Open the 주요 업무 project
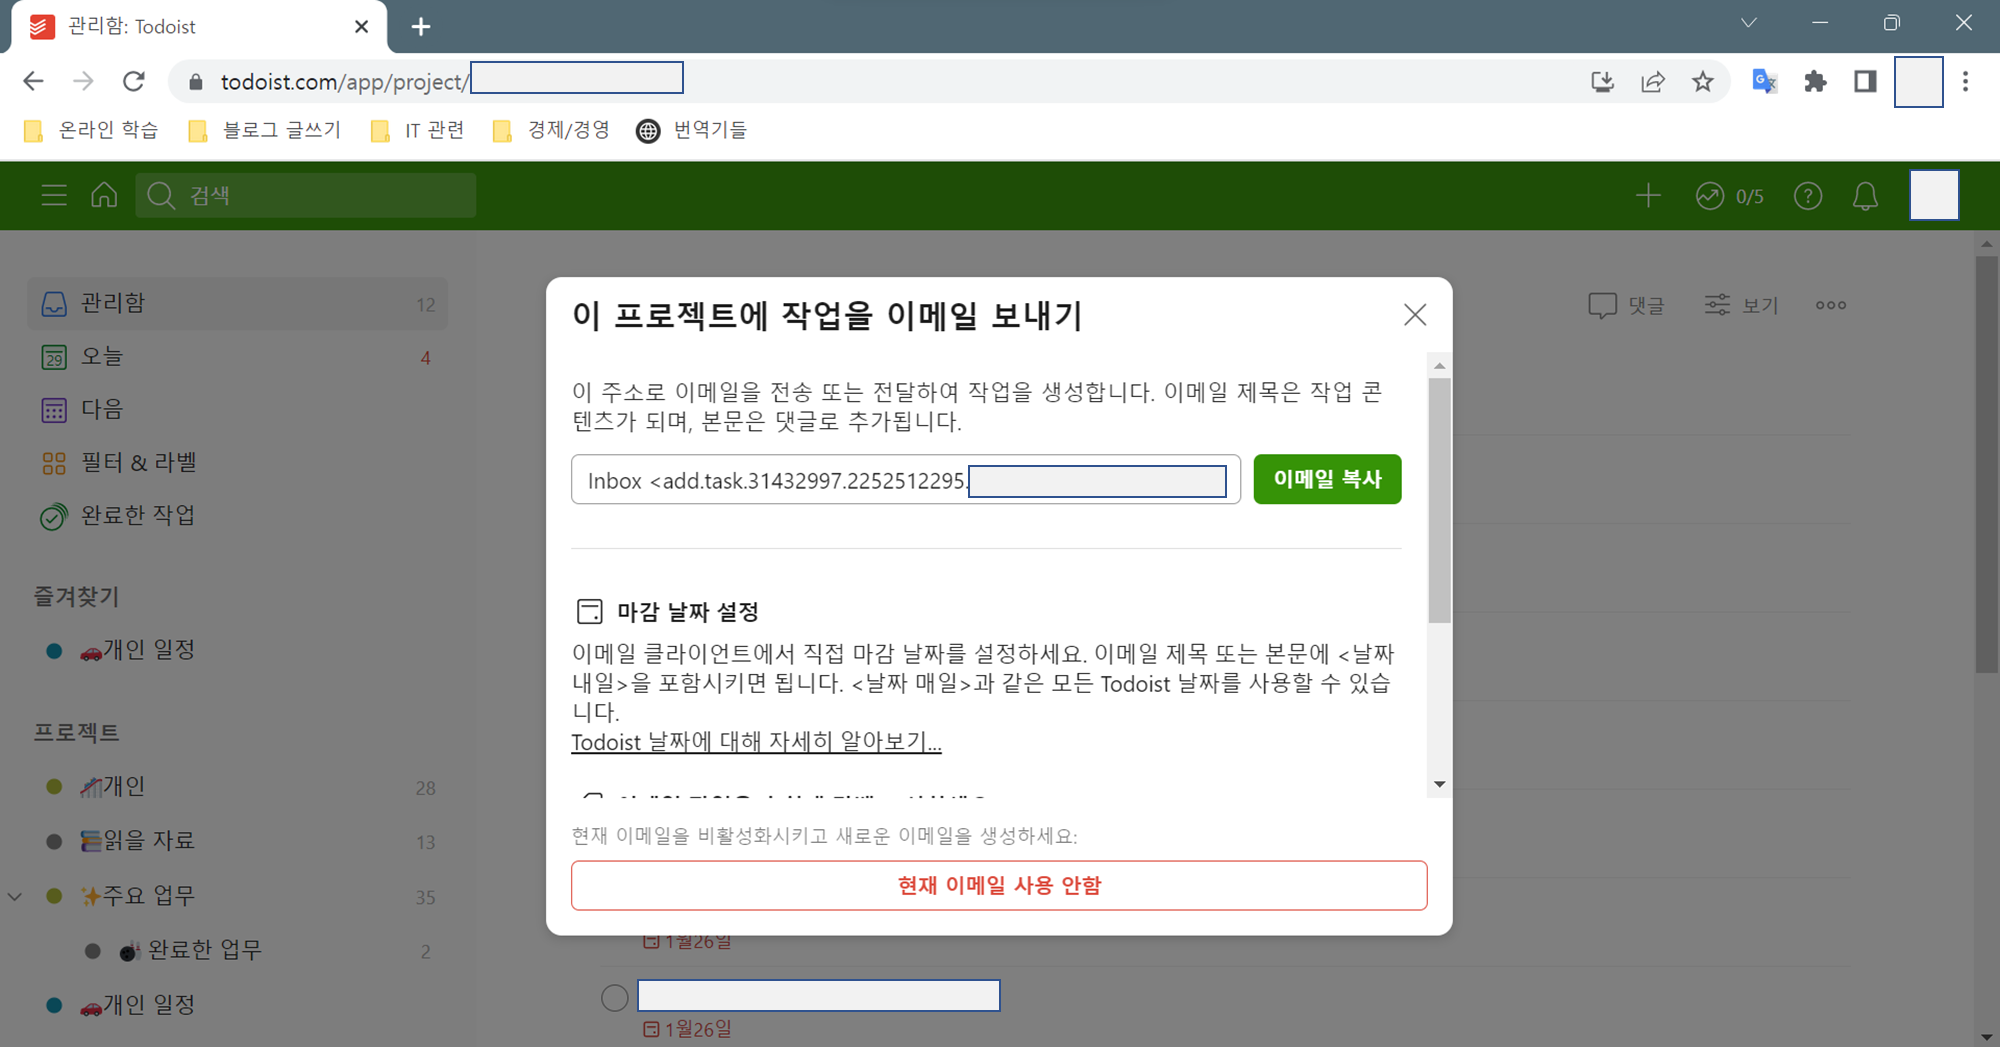 (237, 896)
